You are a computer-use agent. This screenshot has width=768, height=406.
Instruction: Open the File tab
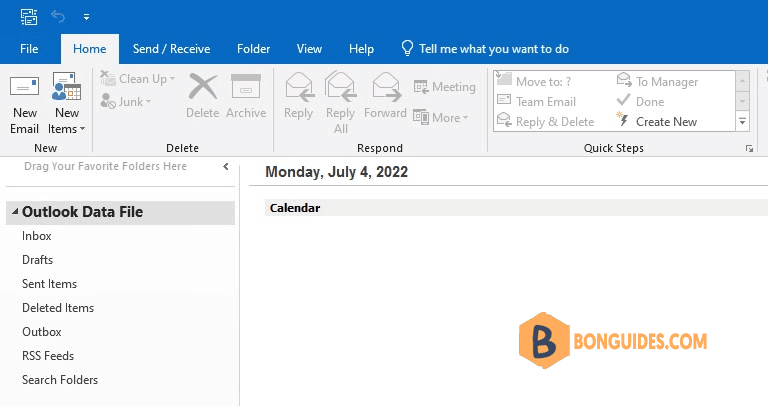coord(29,49)
